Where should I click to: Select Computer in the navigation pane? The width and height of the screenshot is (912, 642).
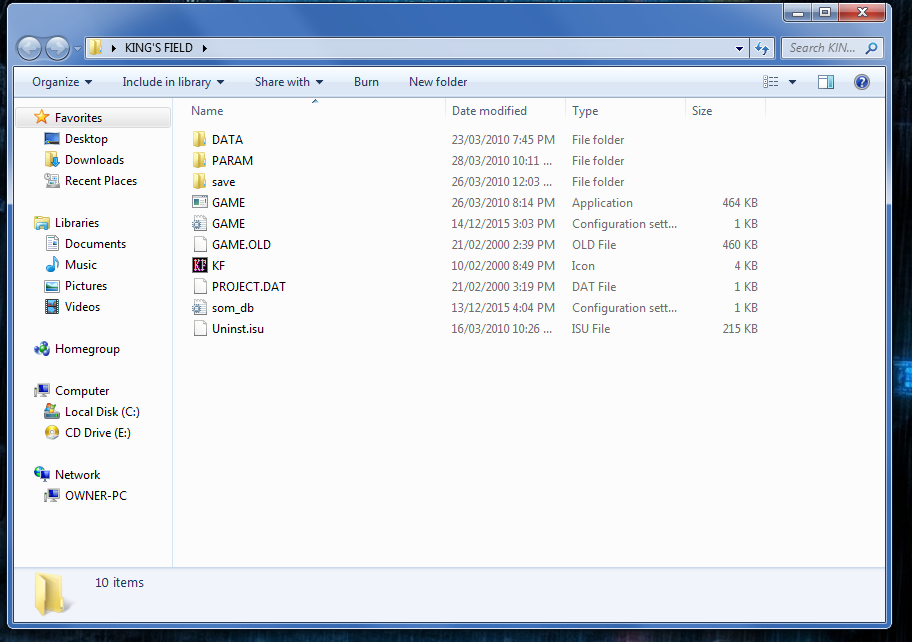coord(82,391)
